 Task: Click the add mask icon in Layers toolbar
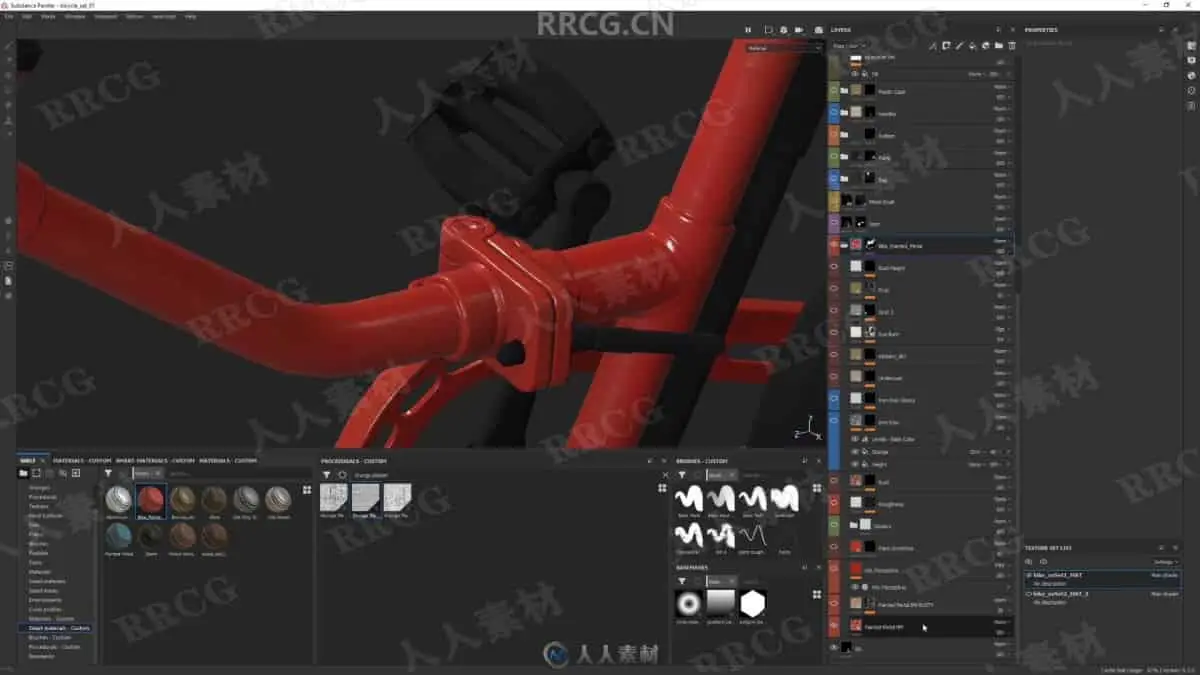coord(946,46)
